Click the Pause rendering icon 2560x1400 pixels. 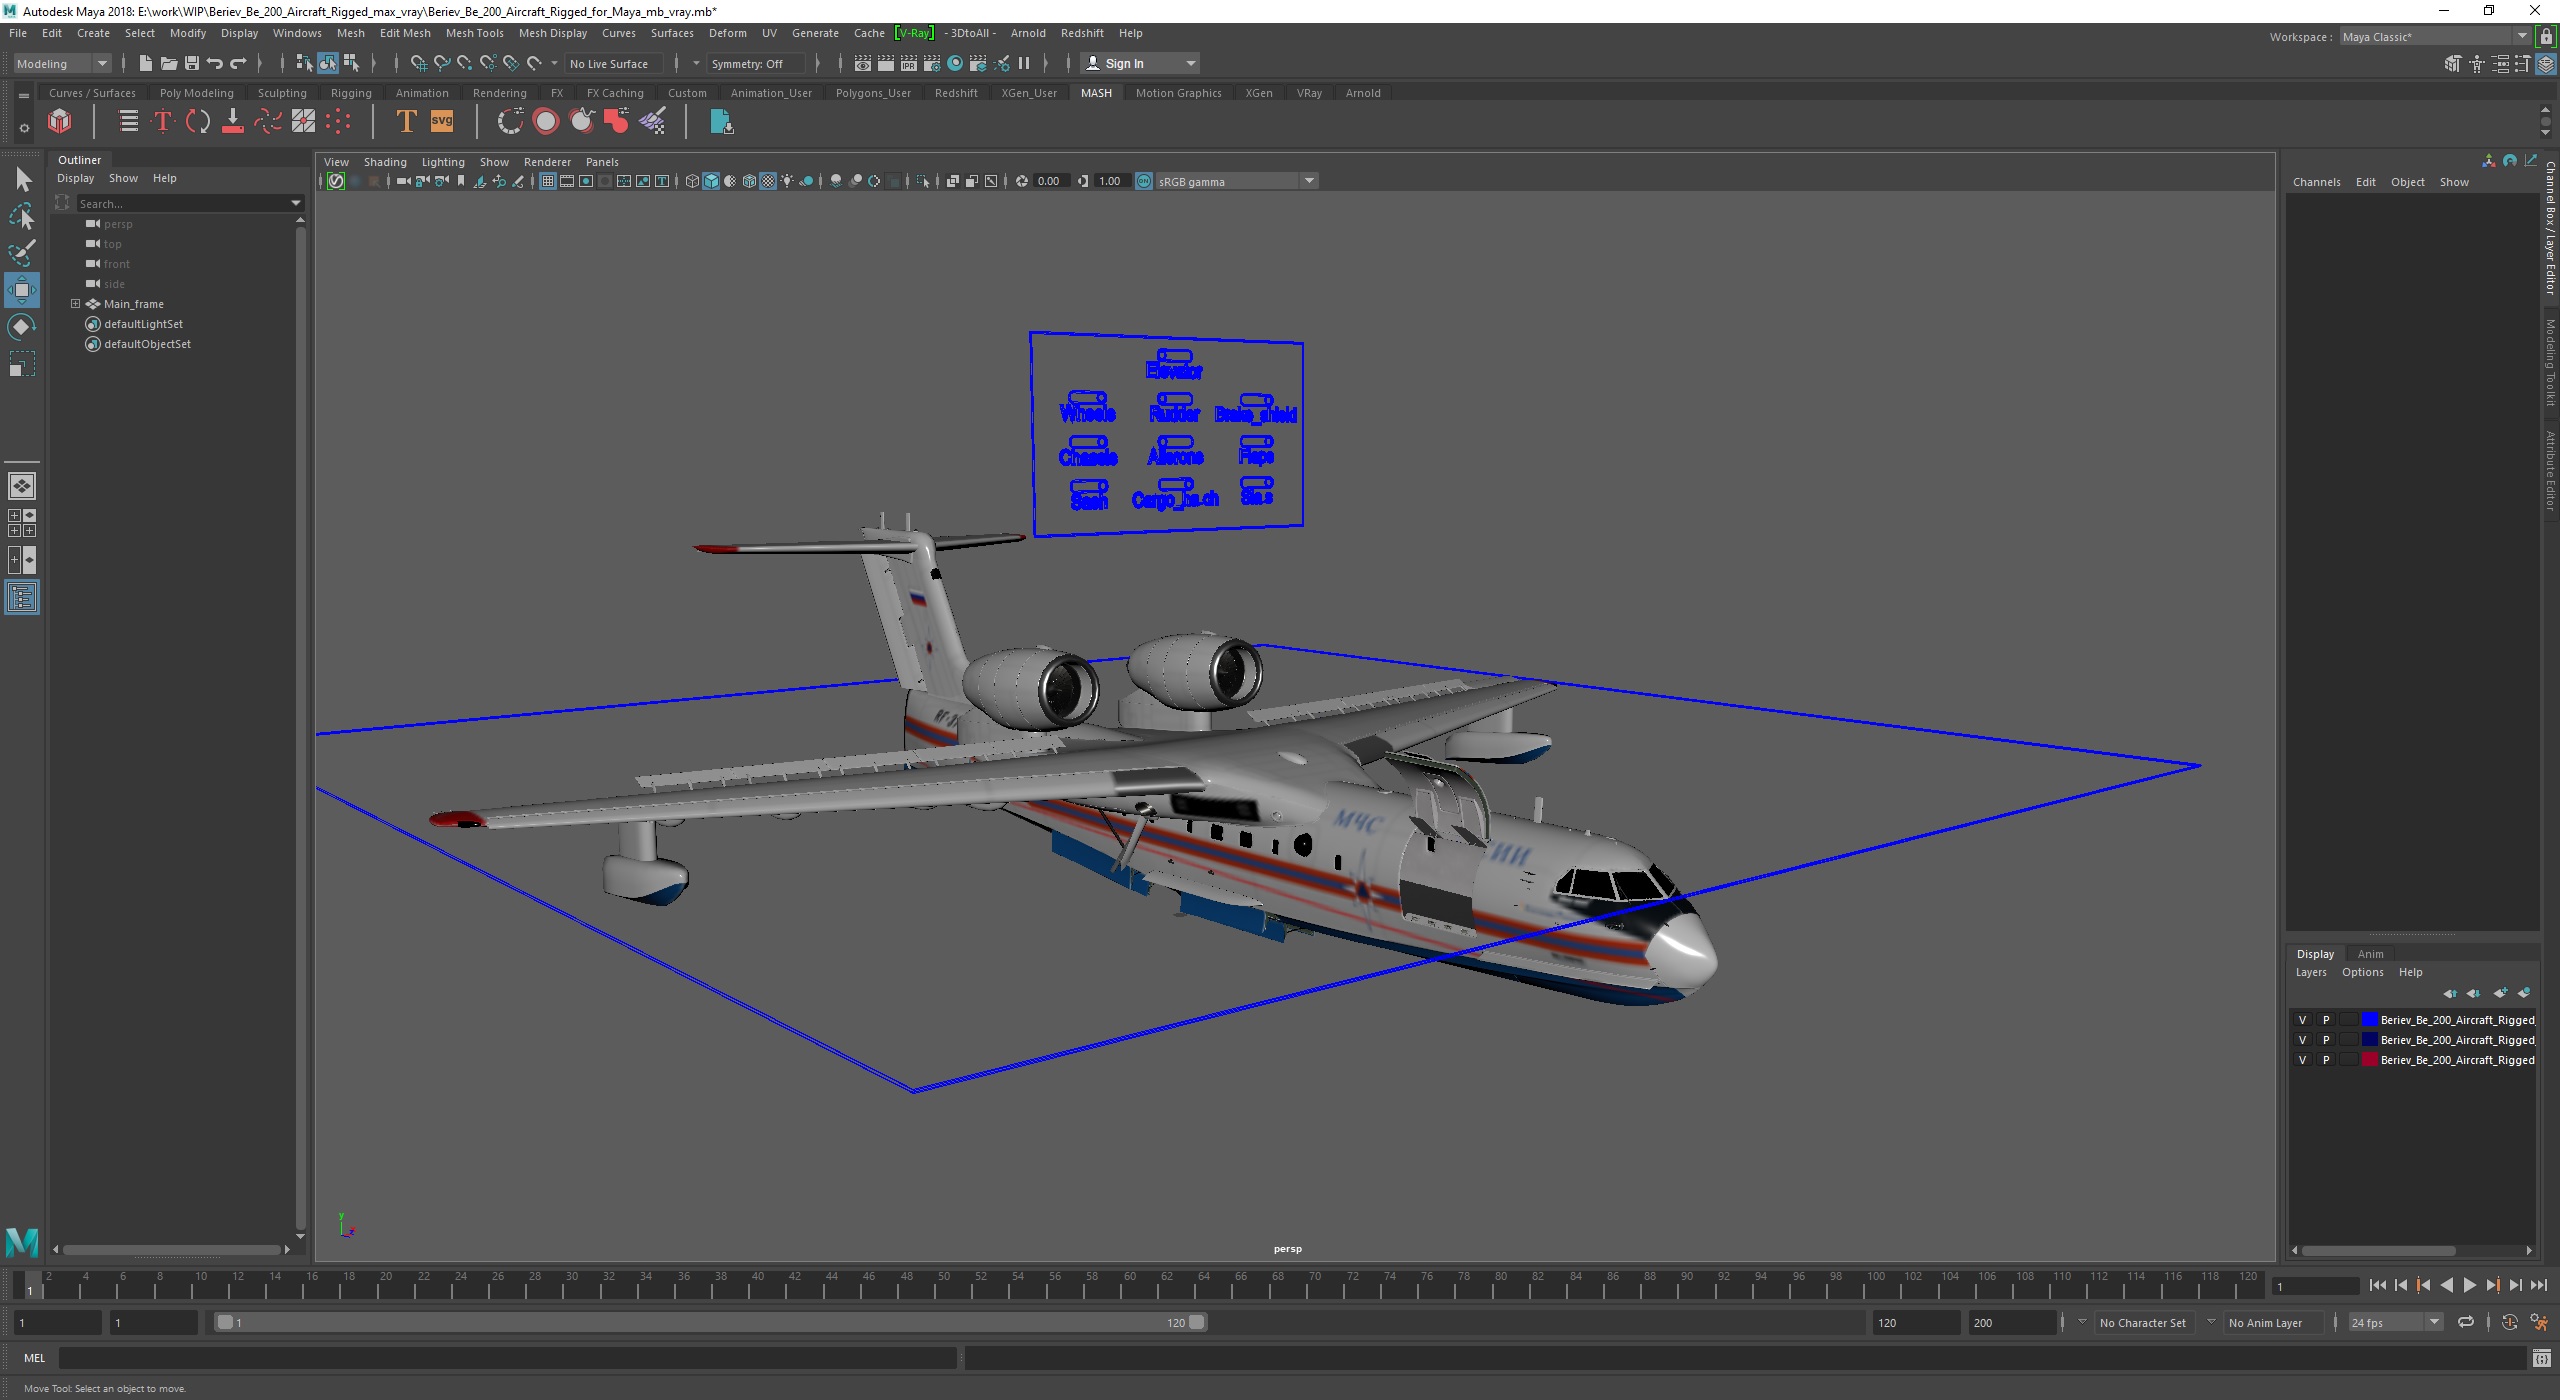(1024, 63)
